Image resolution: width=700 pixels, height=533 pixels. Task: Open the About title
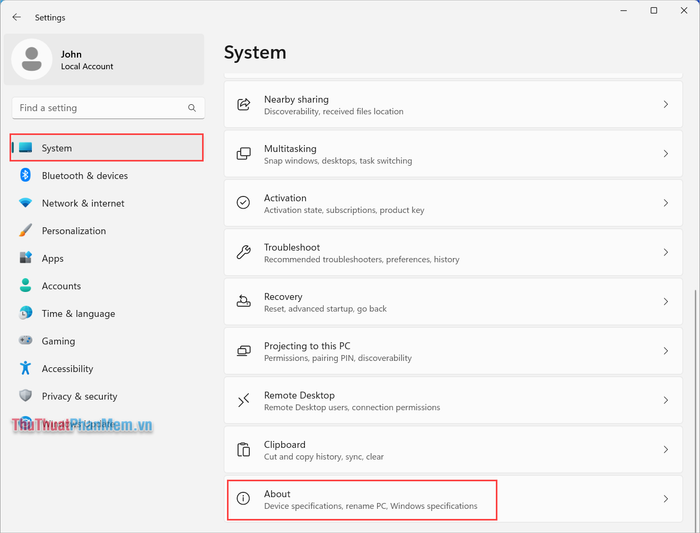[x=277, y=494]
